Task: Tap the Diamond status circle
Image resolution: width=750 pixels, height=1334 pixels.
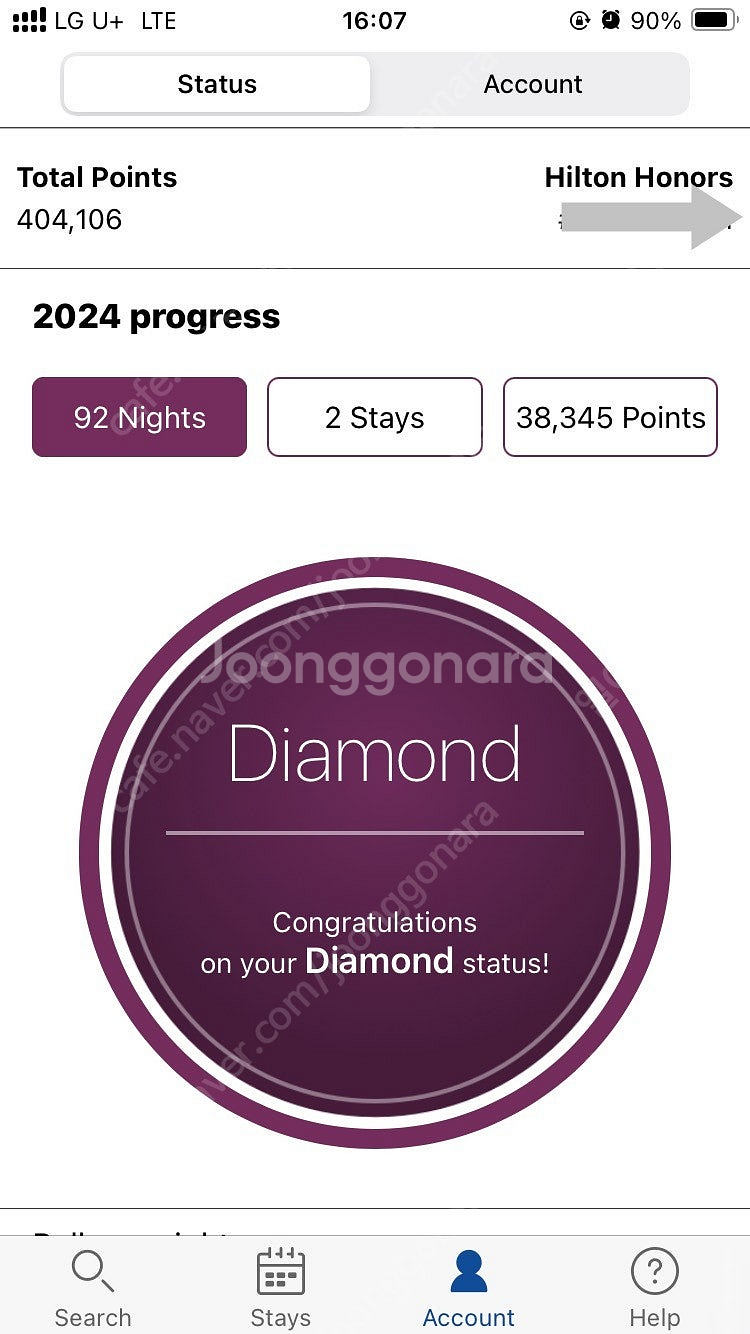Action: pos(375,853)
